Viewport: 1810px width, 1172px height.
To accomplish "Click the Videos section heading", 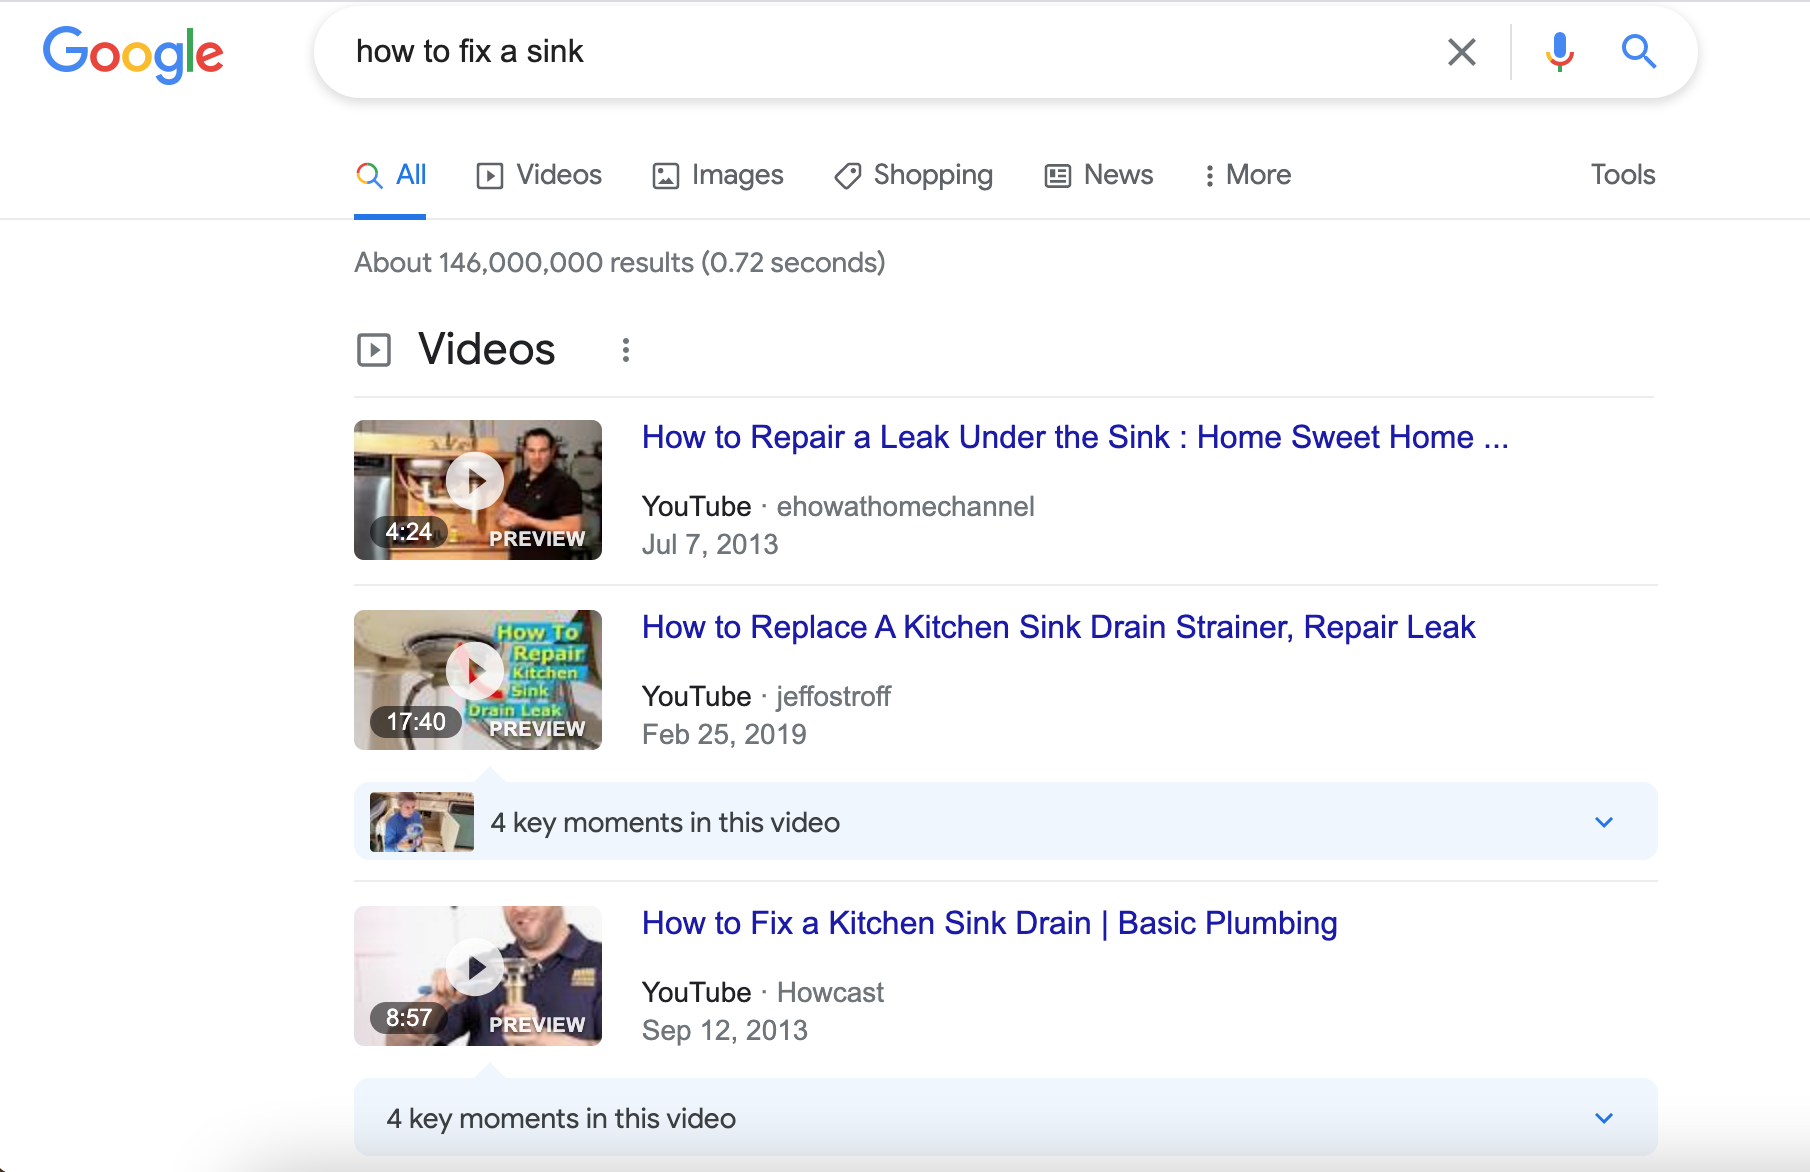I will [486, 349].
